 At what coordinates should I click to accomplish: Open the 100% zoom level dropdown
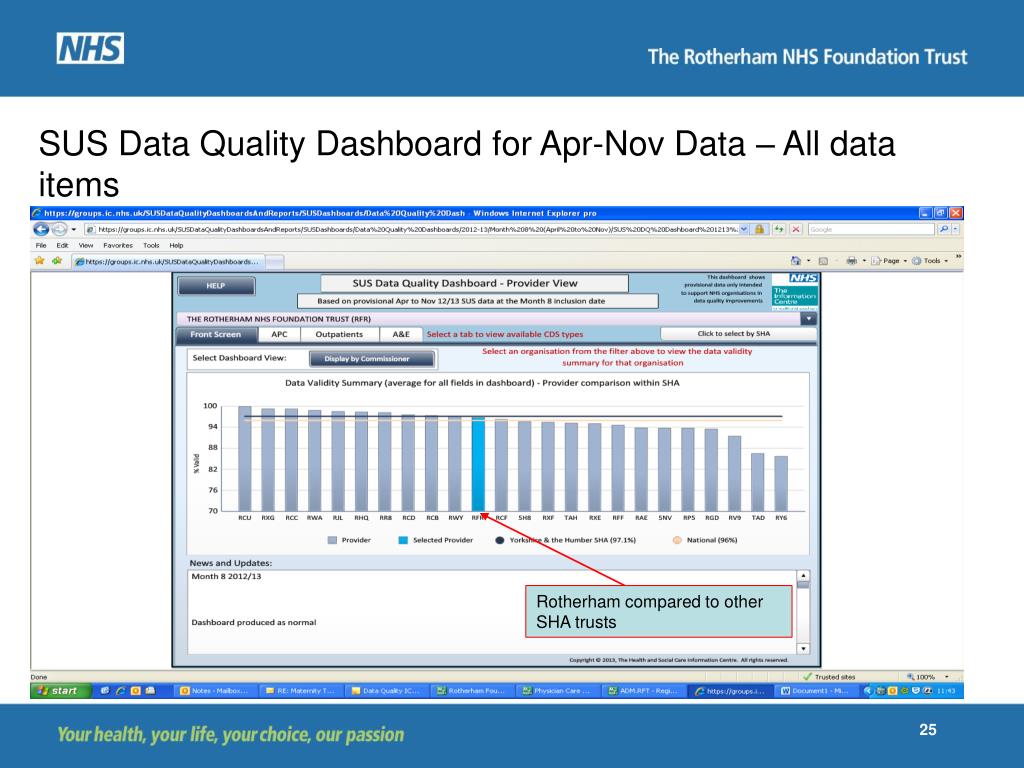point(947,677)
